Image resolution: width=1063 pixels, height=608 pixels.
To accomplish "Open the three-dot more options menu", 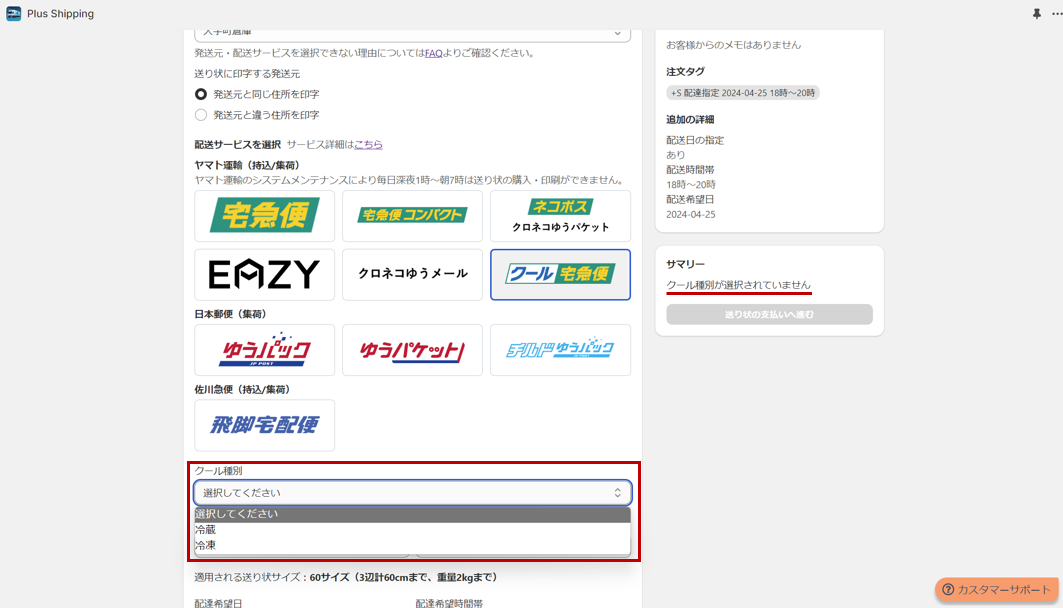I will click(x=1057, y=14).
